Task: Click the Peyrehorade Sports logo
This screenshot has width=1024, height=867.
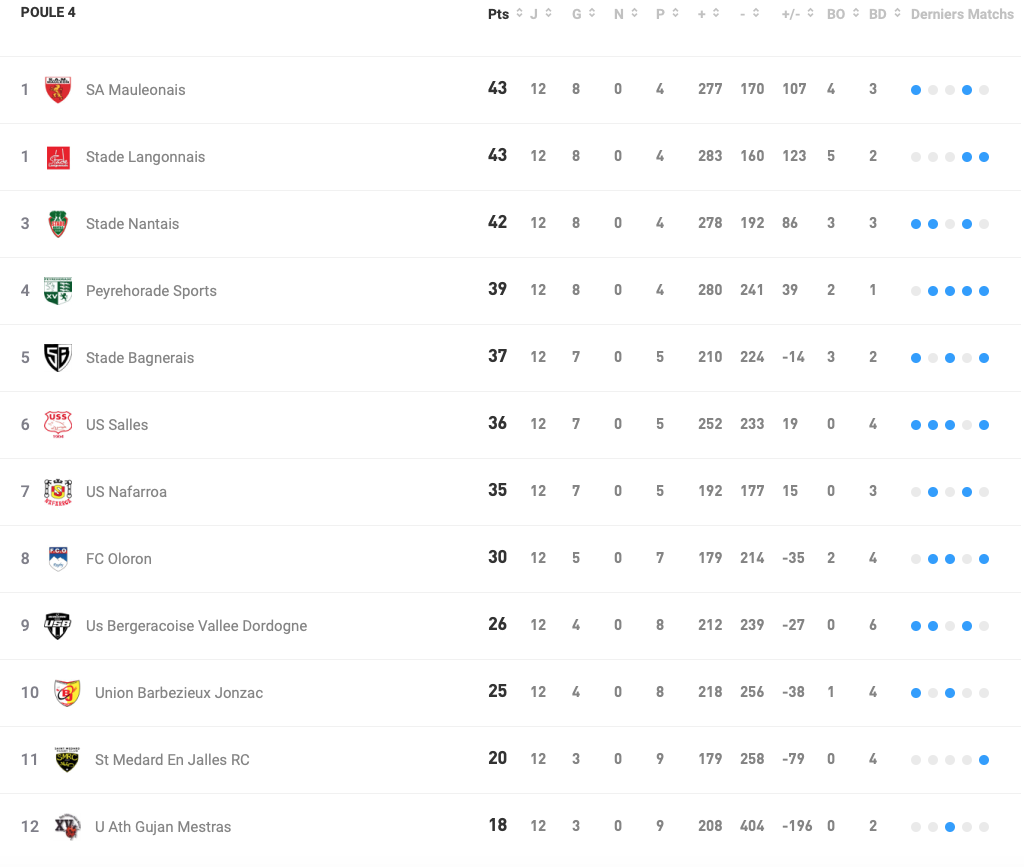Action: 58,290
